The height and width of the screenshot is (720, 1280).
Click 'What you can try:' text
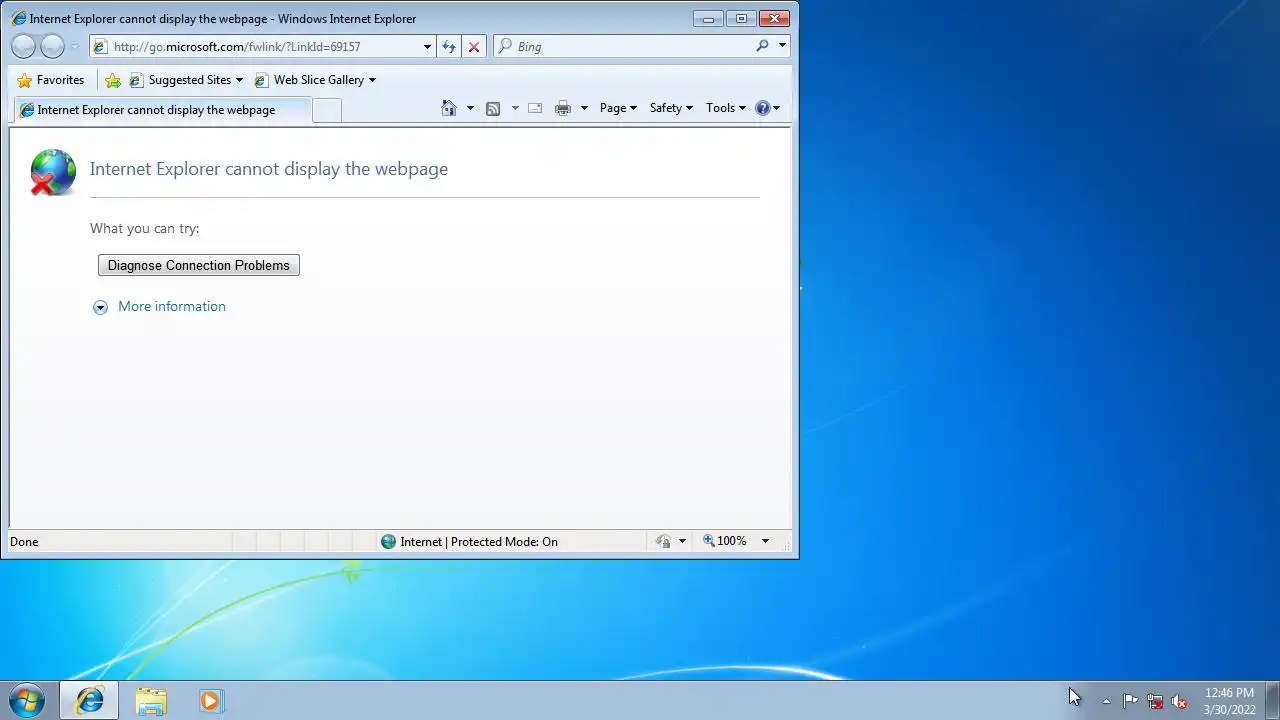coord(145,228)
